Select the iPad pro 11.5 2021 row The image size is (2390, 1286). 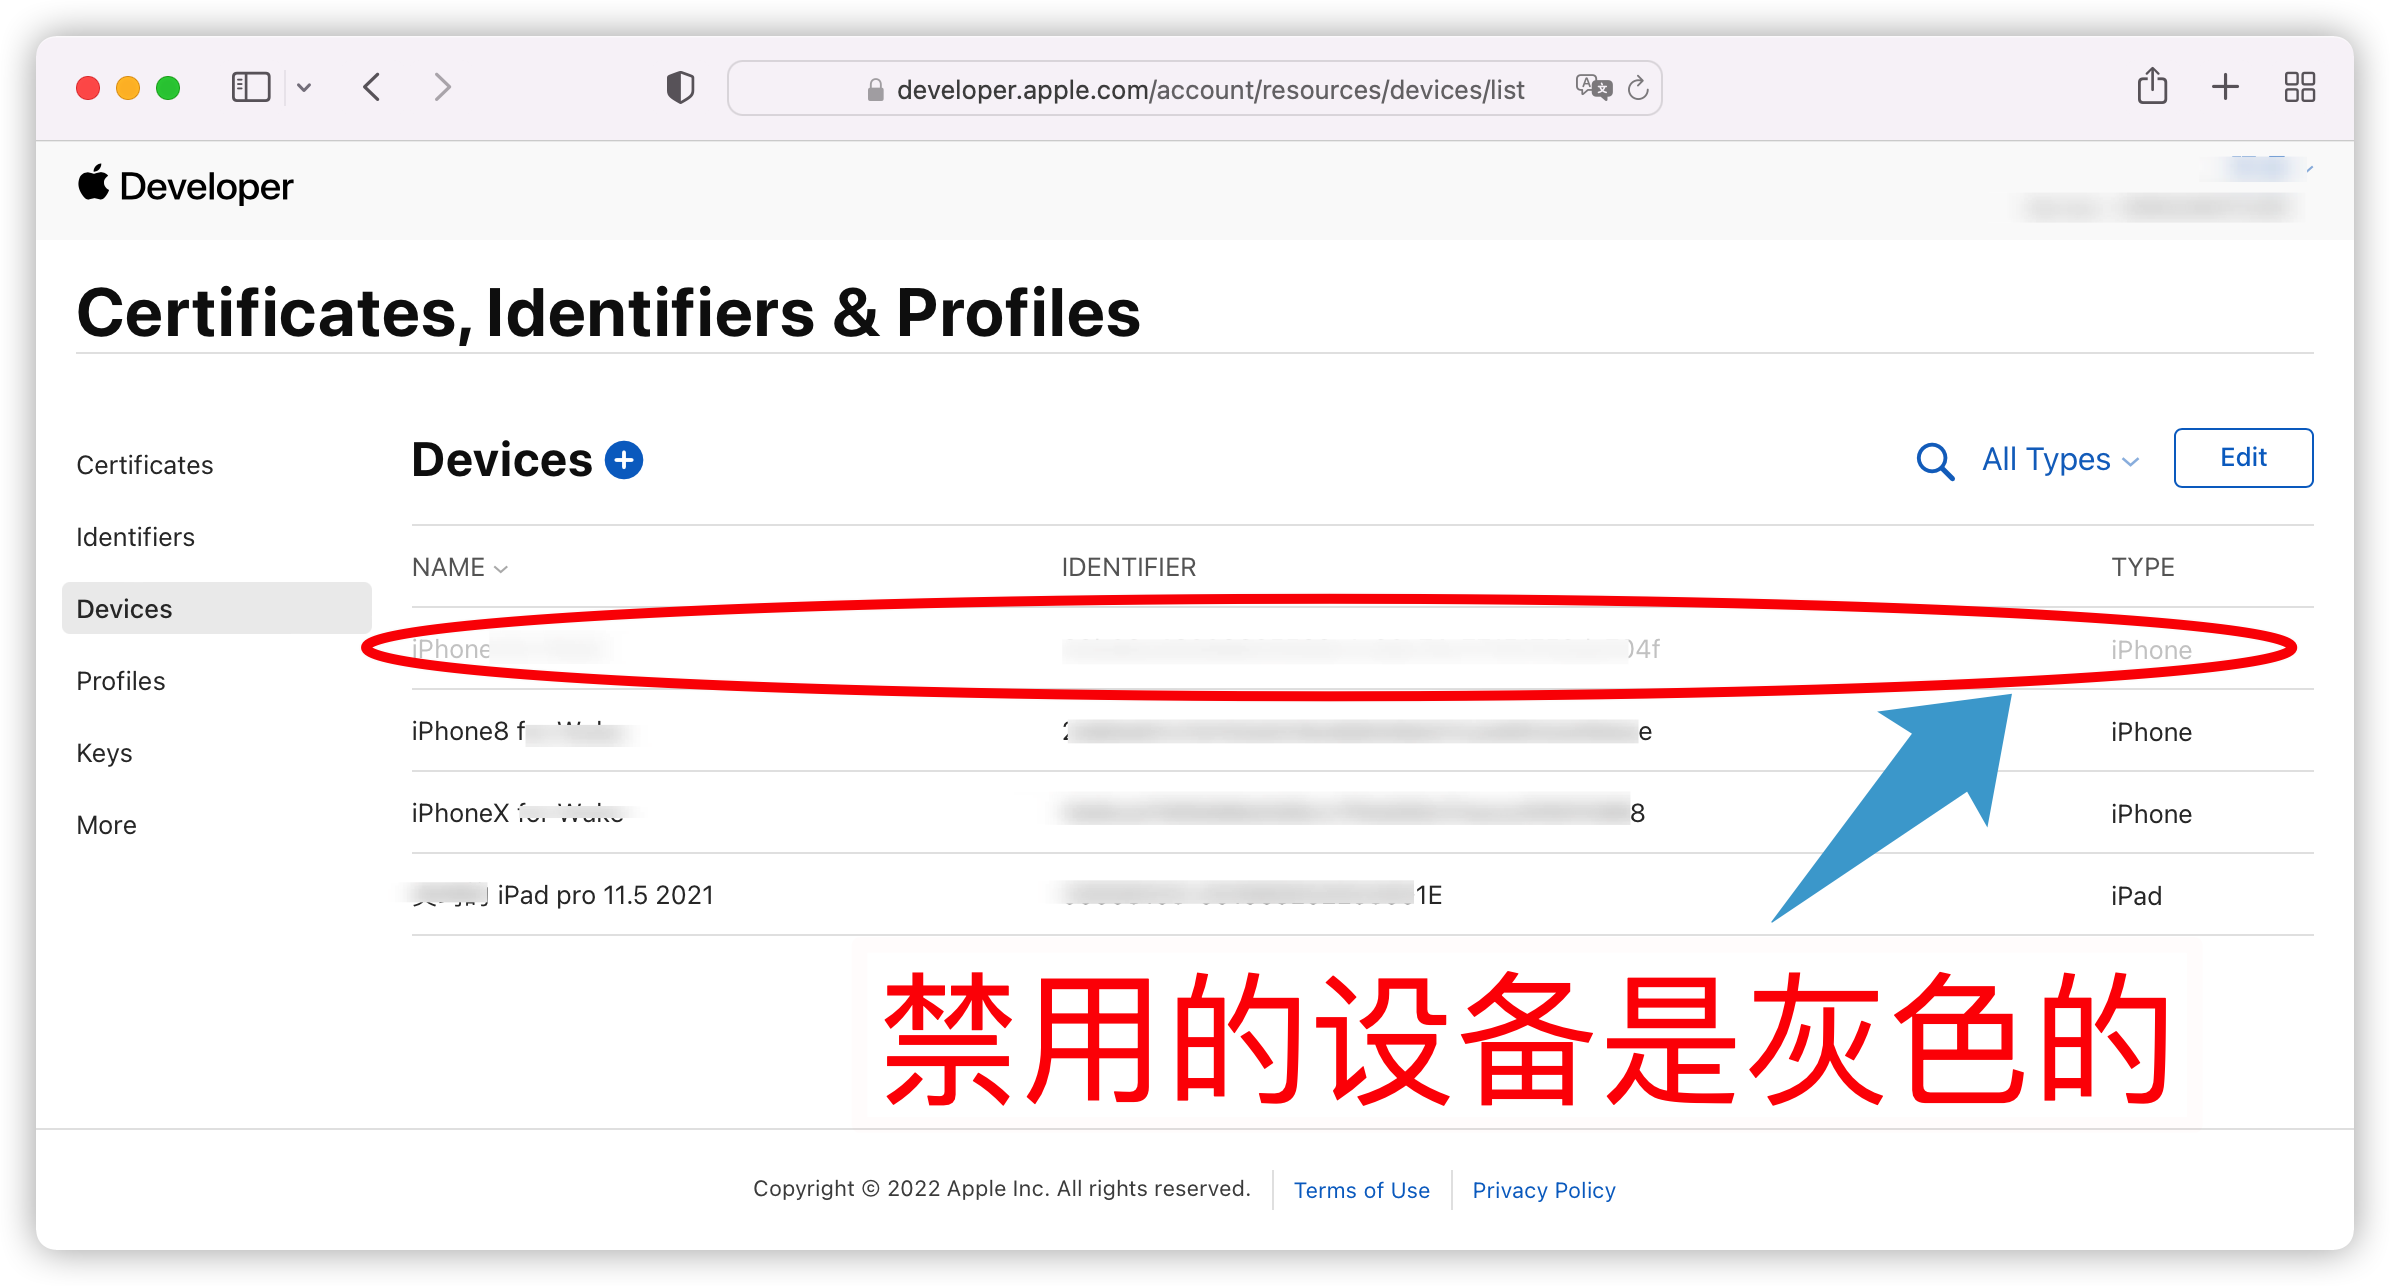pos(1362,895)
